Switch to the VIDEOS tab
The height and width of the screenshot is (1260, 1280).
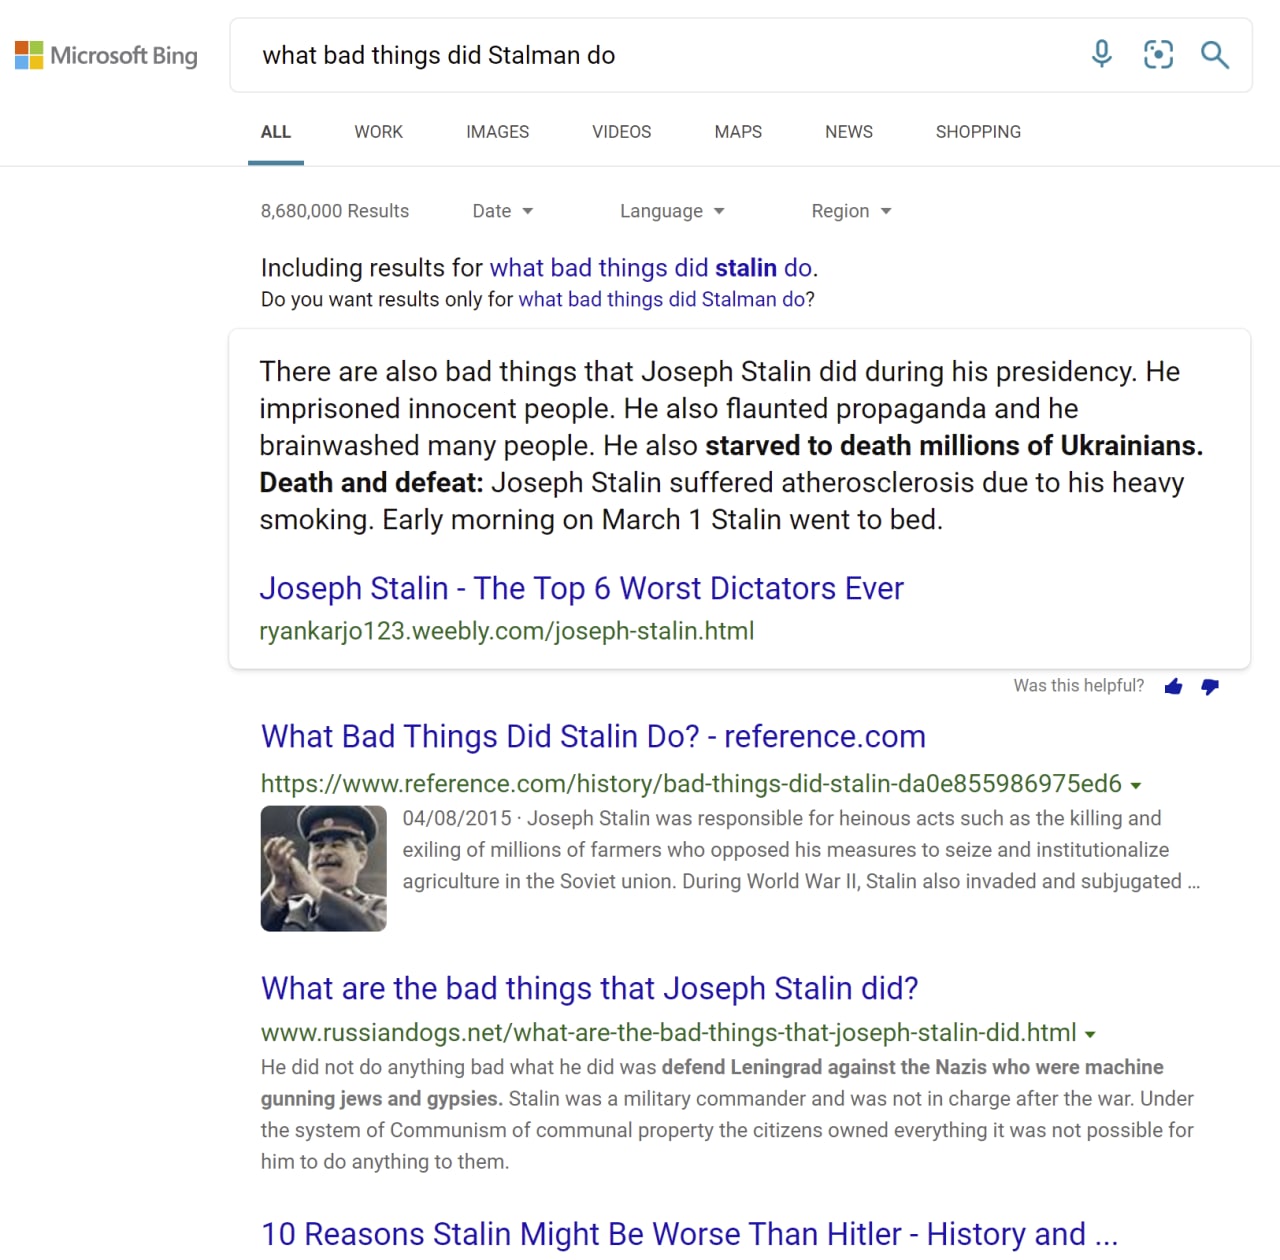621,132
